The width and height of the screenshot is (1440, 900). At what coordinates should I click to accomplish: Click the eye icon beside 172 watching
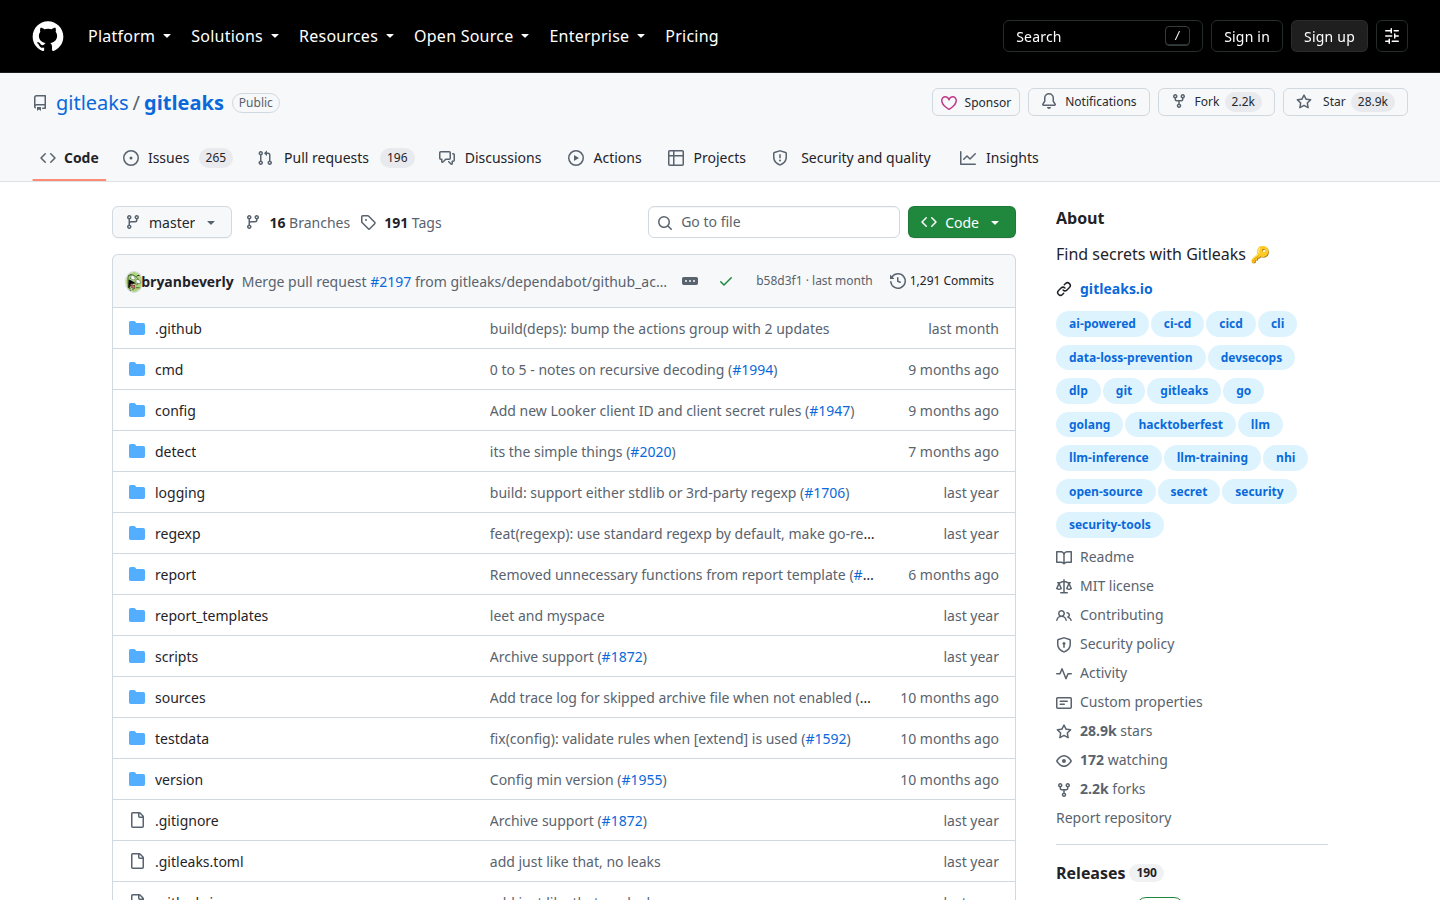tap(1064, 760)
